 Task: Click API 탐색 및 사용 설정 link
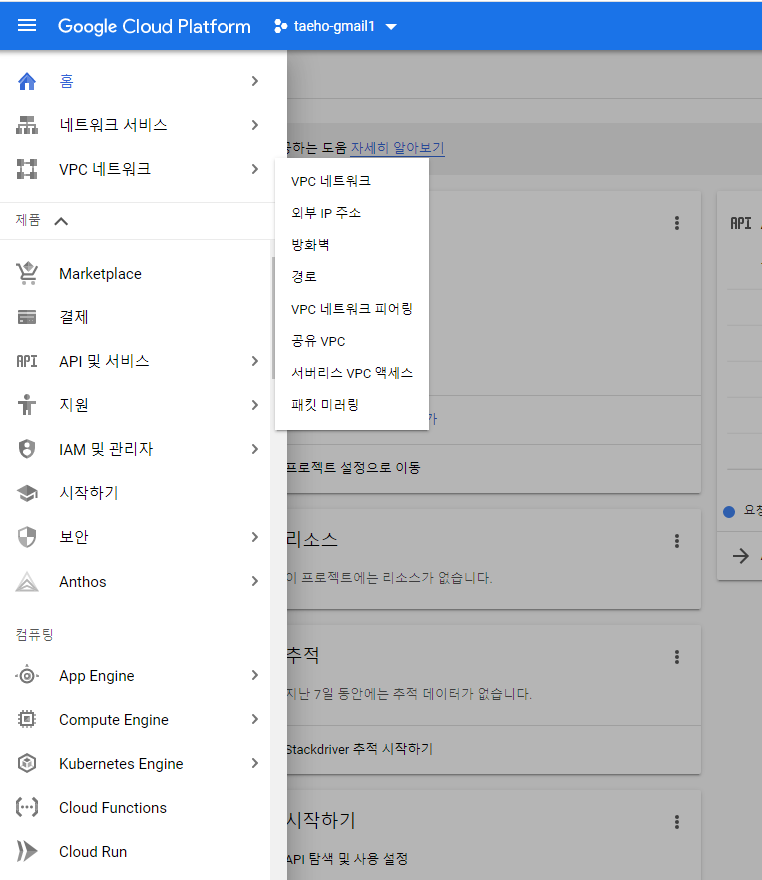347,859
